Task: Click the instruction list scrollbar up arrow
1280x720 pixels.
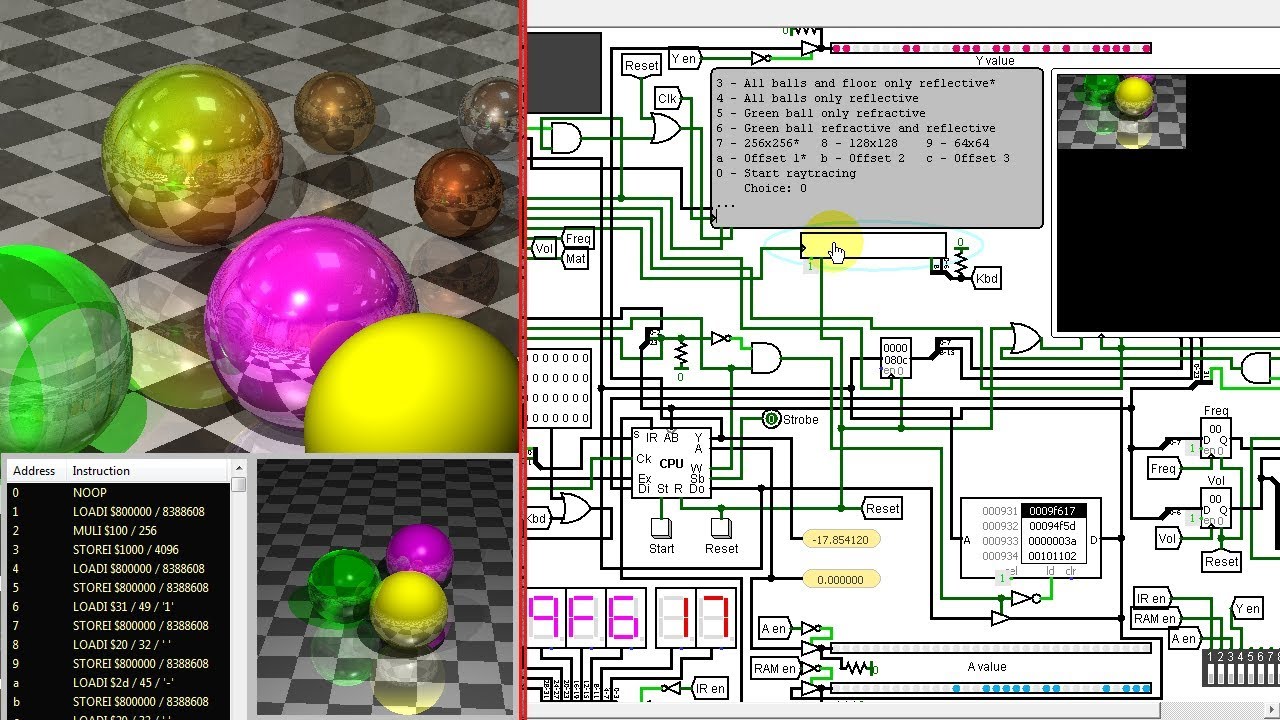Action: pyautogui.click(x=238, y=469)
